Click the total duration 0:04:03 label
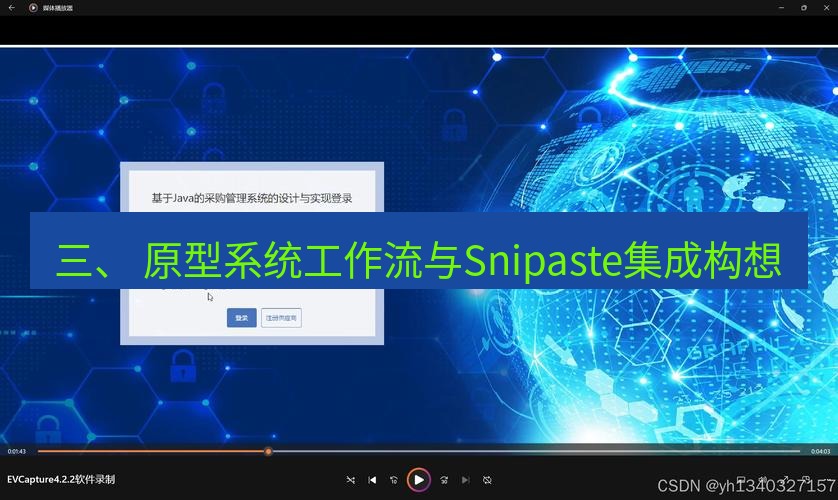The image size is (838, 500). coord(820,451)
